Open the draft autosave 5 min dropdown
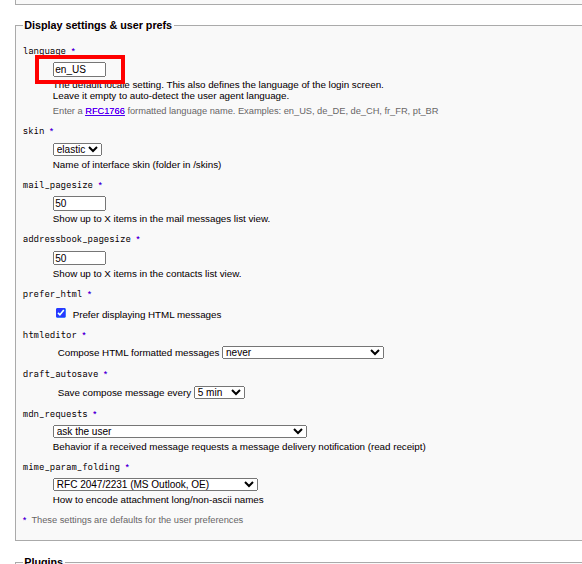 point(219,393)
